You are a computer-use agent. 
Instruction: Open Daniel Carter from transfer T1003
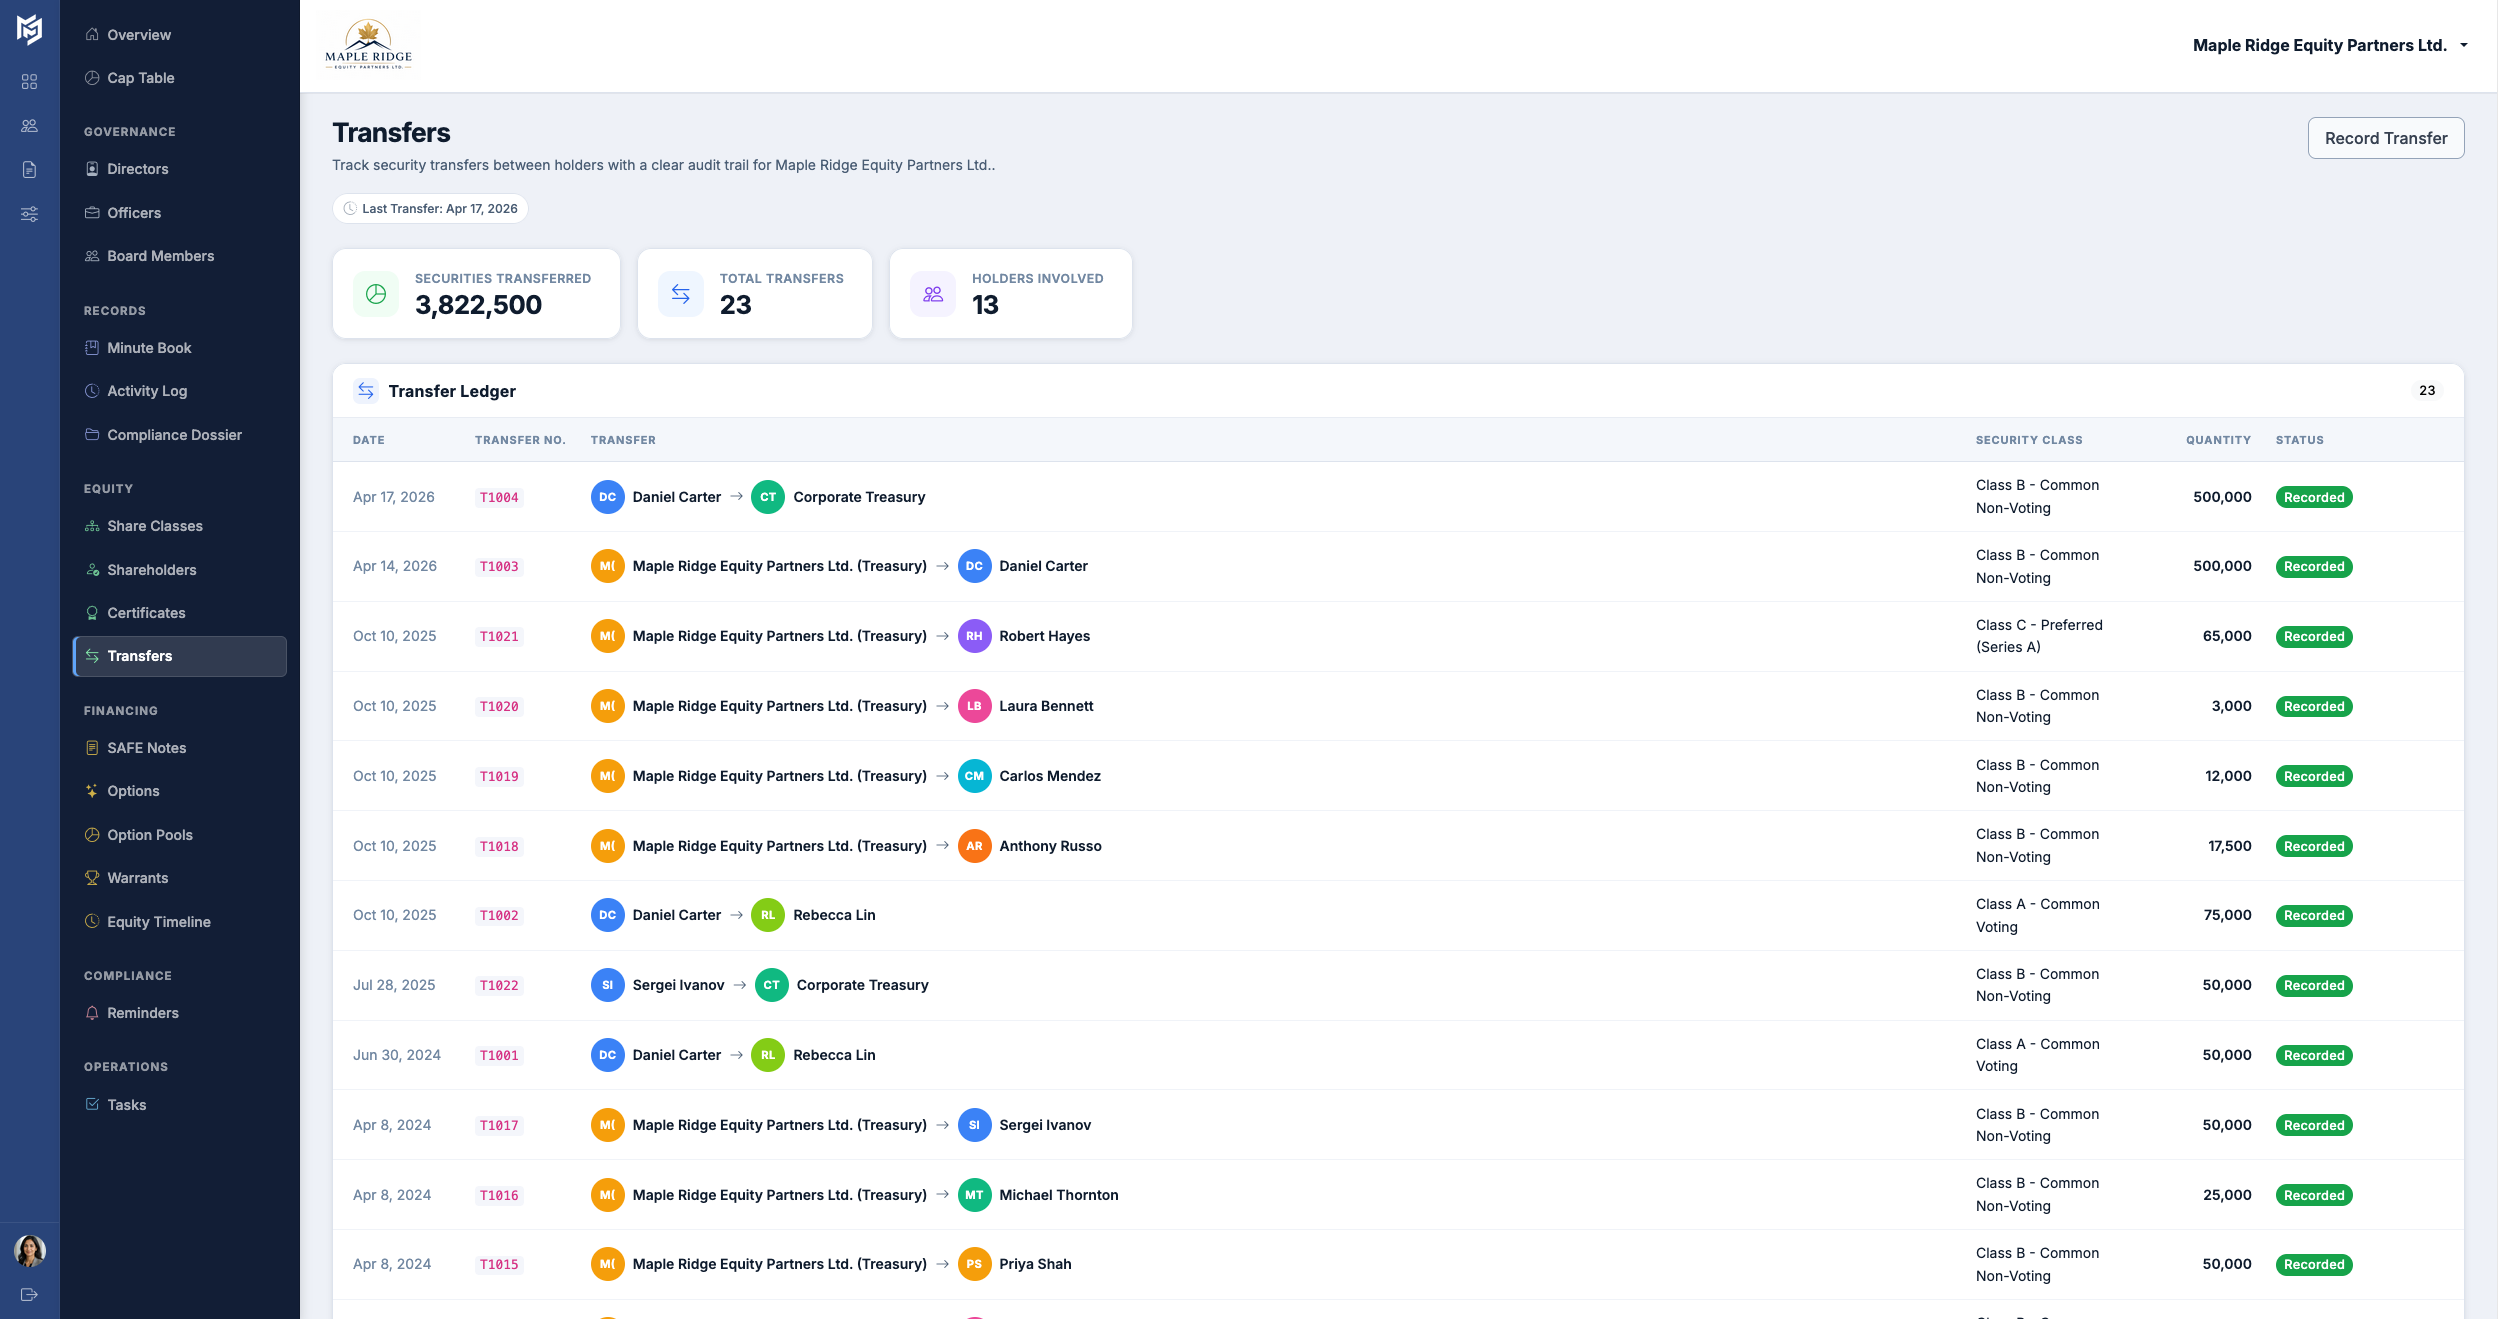pyautogui.click(x=1043, y=565)
